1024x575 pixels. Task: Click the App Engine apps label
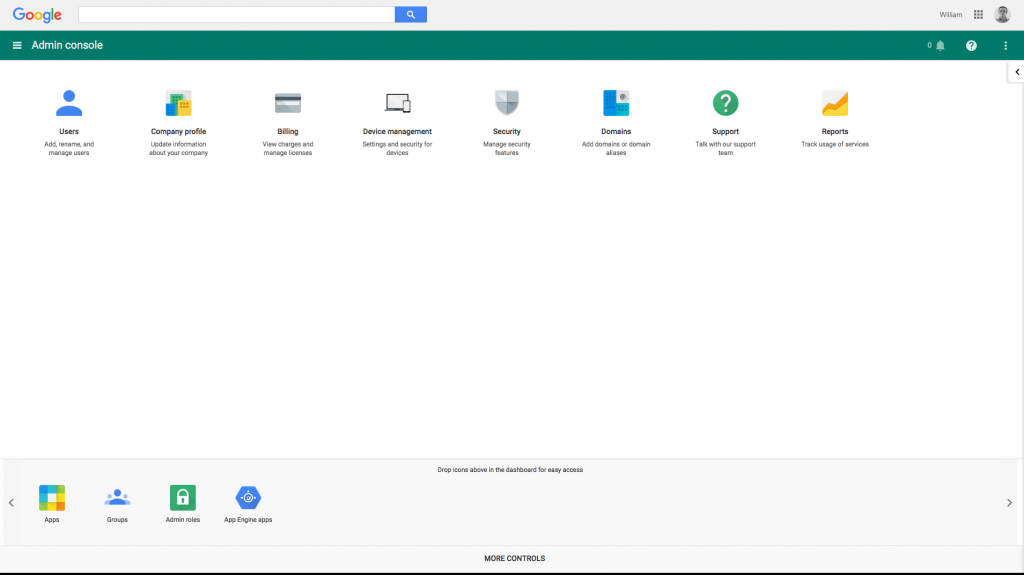(248, 520)
